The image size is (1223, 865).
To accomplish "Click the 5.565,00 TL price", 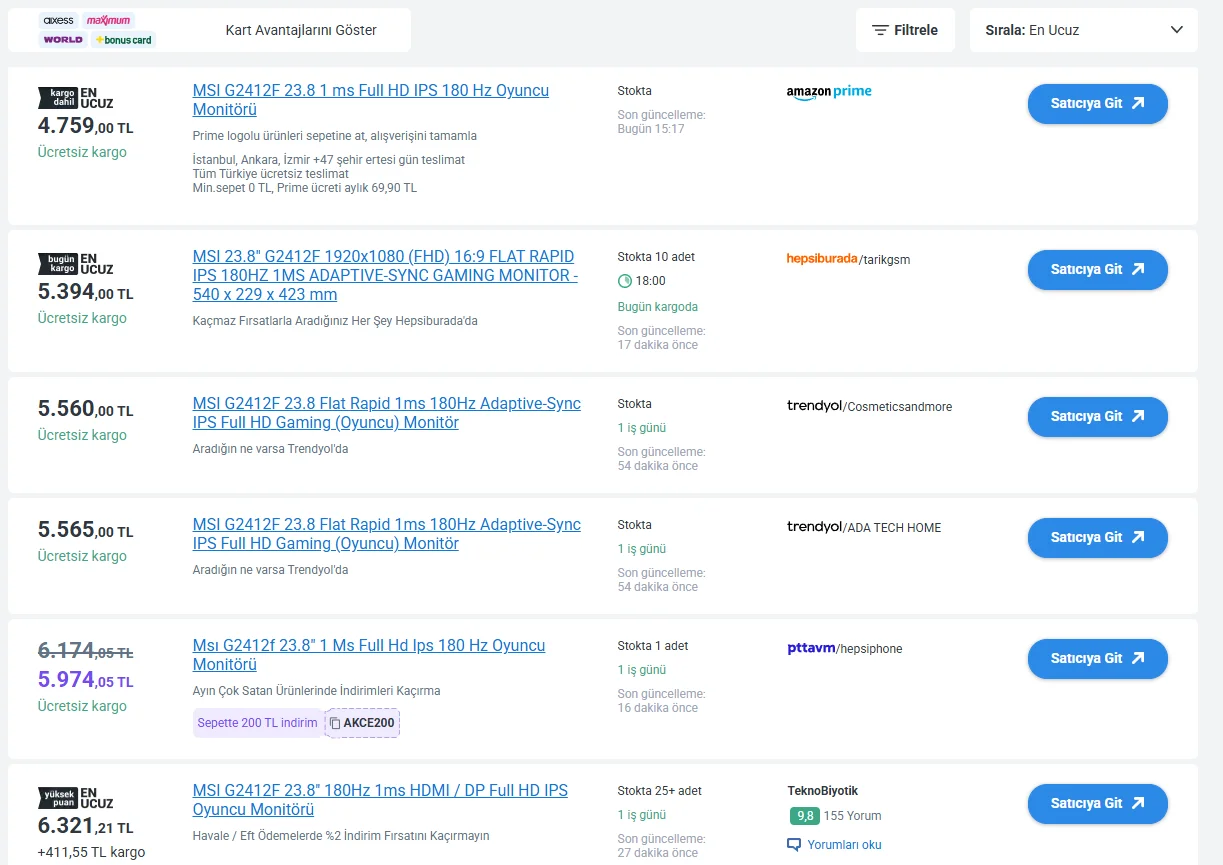I will (x=85, y=530).
